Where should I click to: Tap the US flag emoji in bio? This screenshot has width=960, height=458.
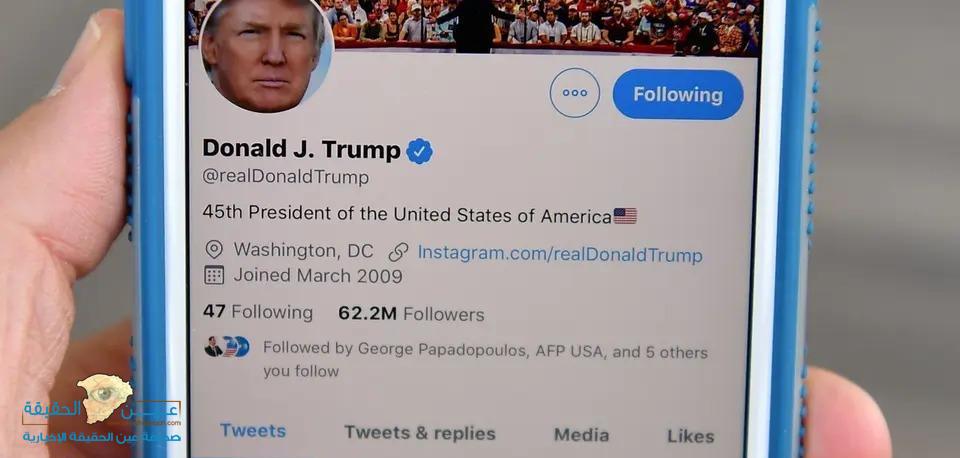click(x=625, y=216)
